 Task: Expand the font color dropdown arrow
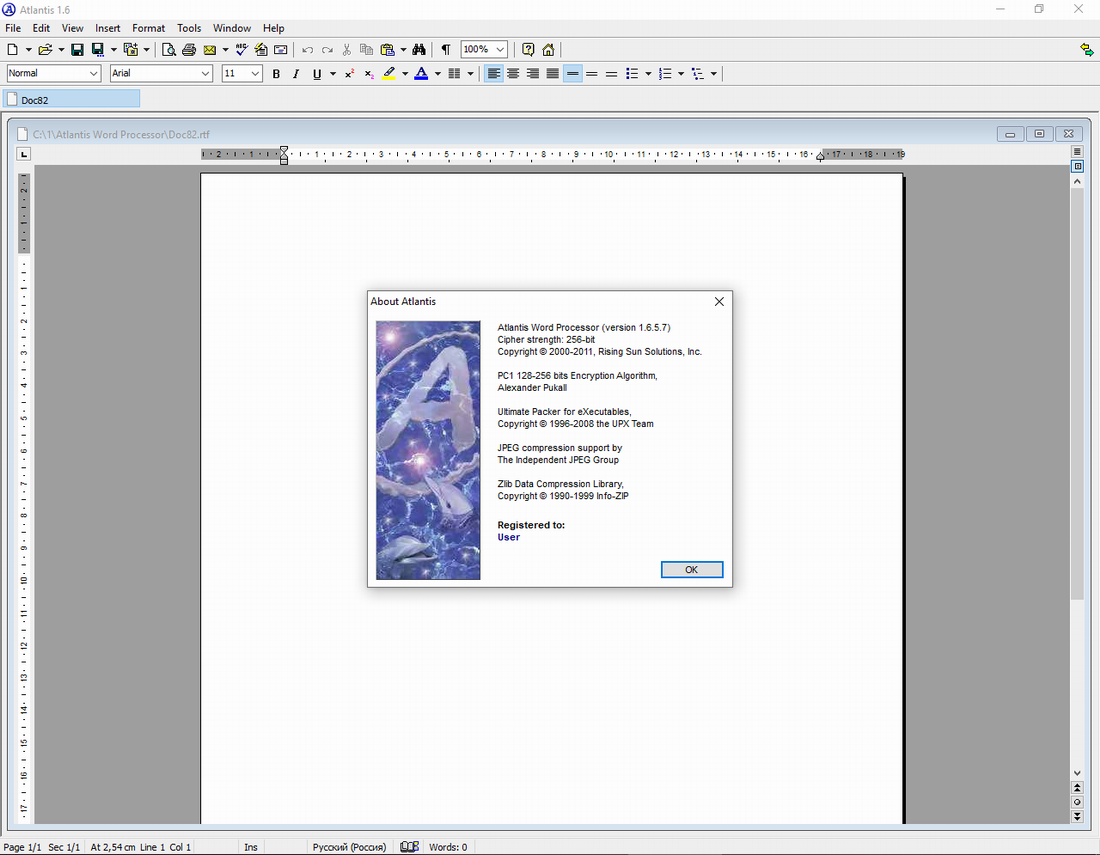coord(438,74)
